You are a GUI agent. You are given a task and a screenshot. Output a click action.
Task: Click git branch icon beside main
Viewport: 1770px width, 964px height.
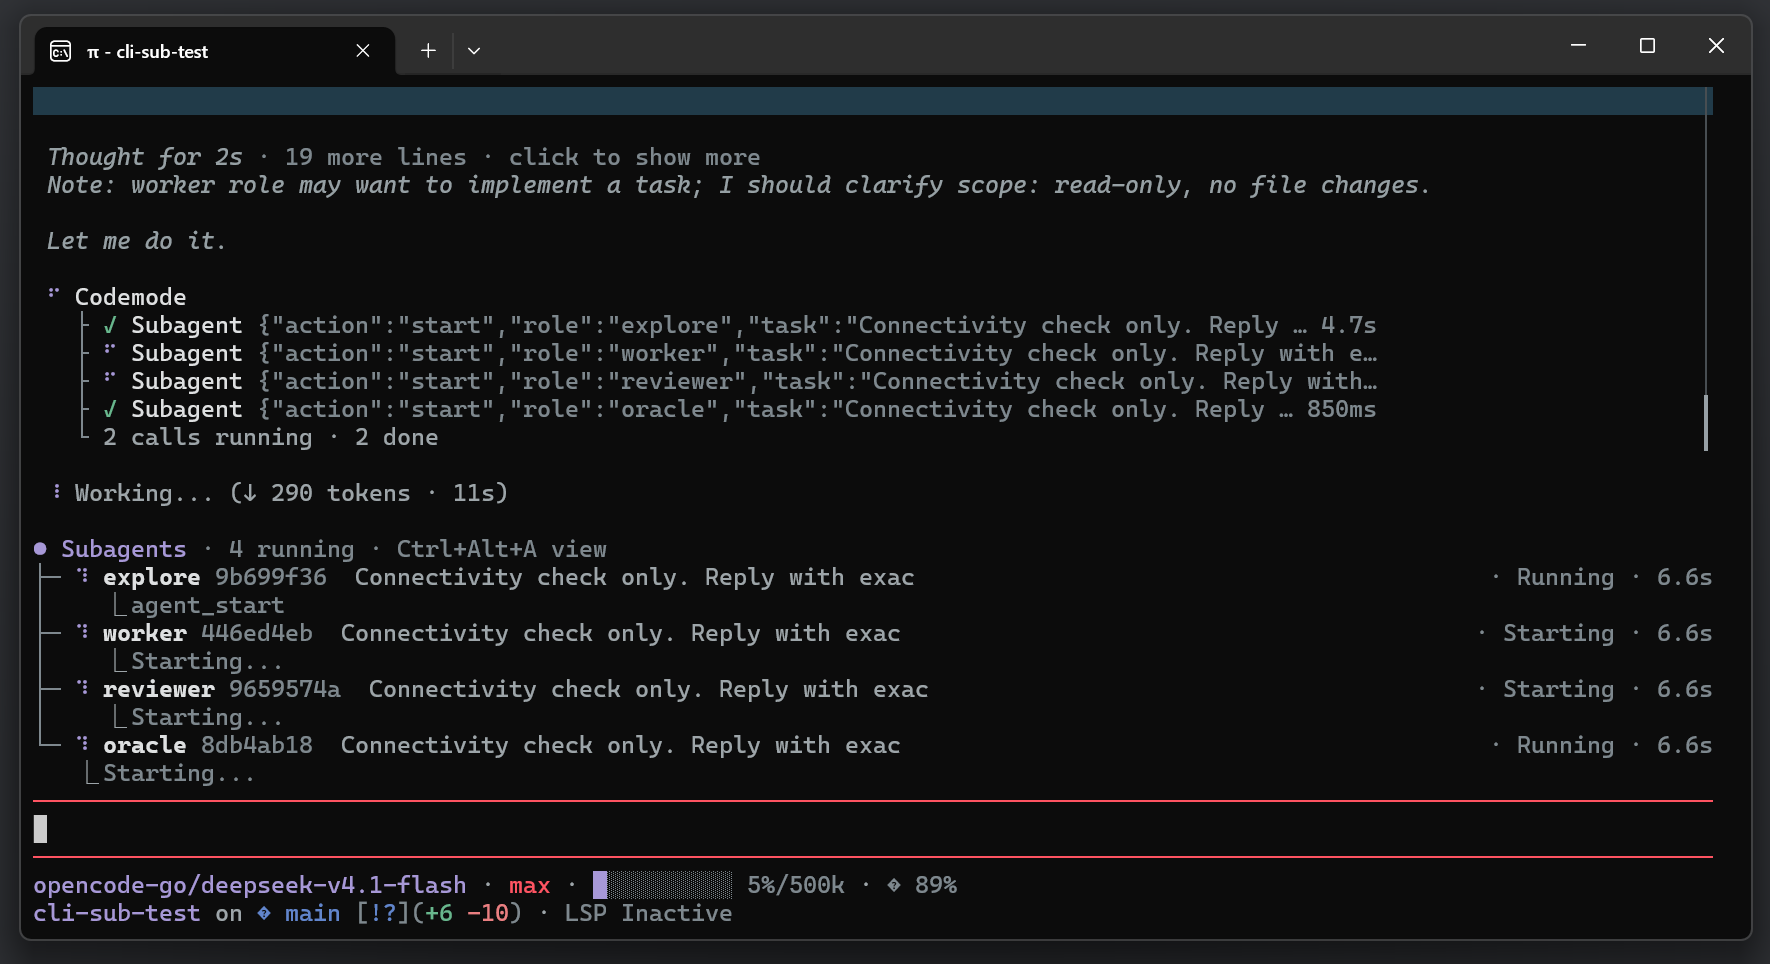[264, 913]
